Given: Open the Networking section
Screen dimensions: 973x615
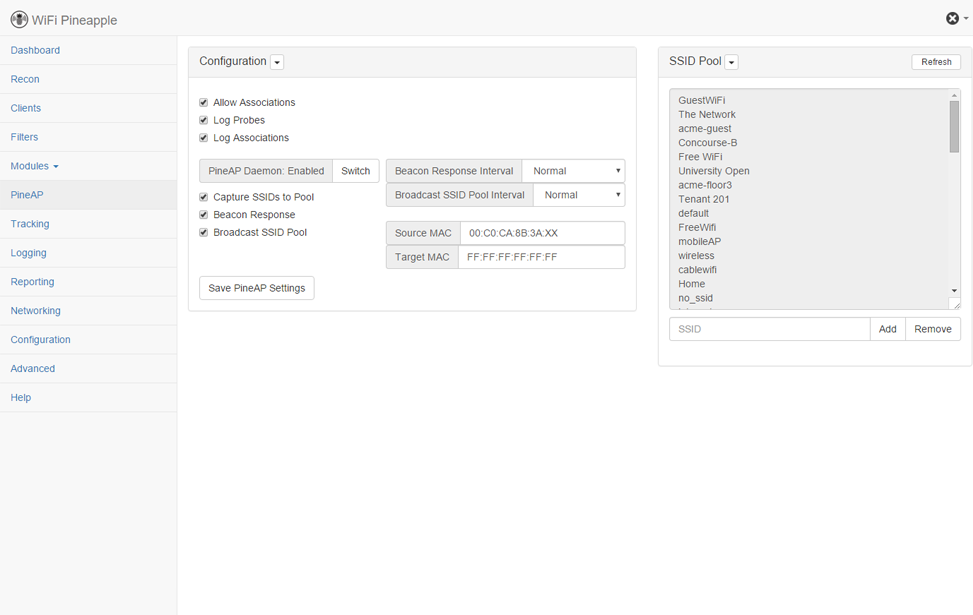Looking at the screenshot, I should pyautogui.click(x=35, y=311).
